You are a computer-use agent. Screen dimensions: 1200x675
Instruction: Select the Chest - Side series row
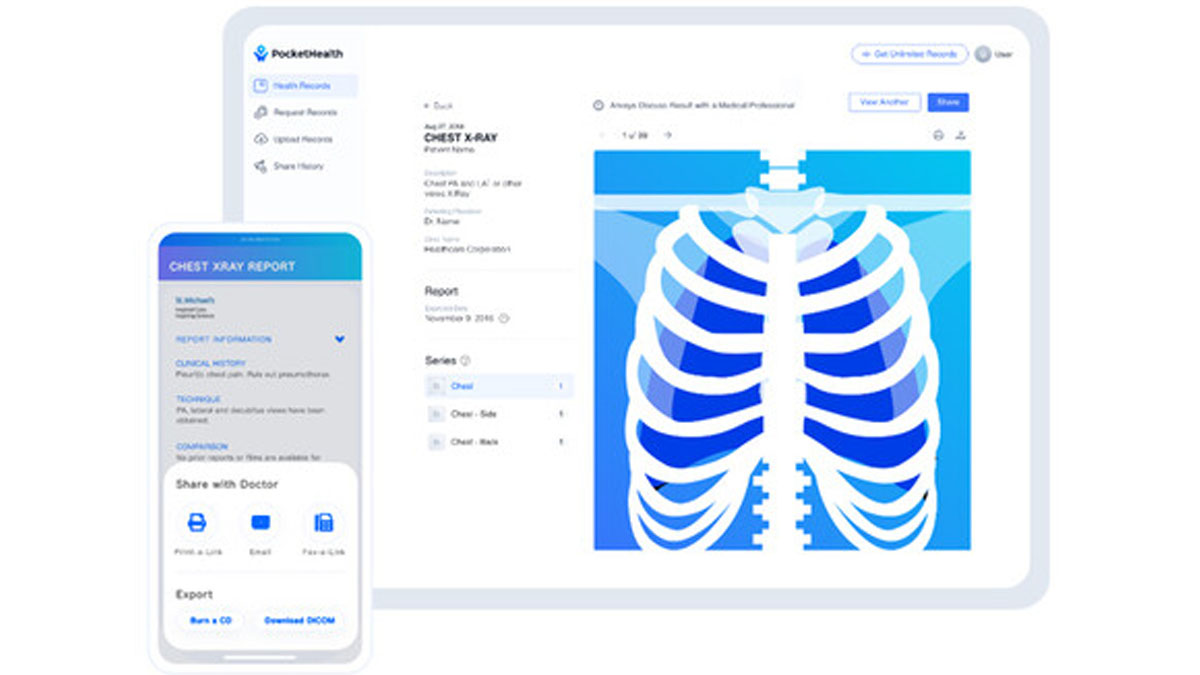click(x=499, y=414)
